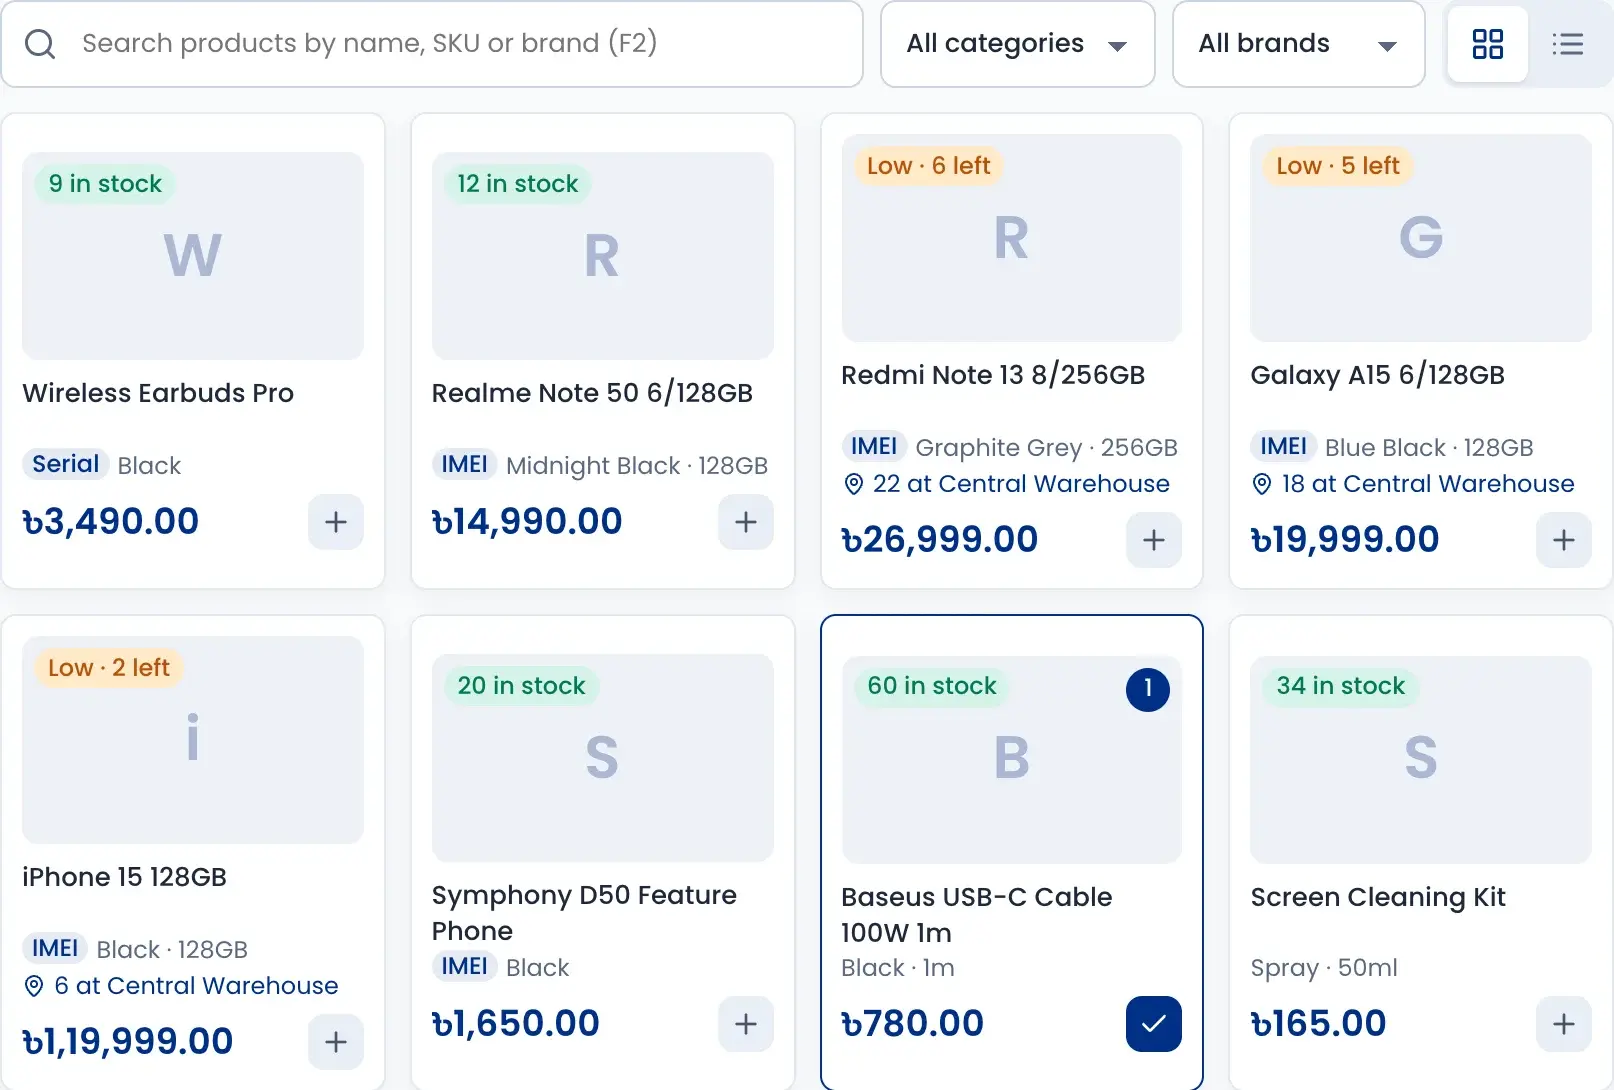Add iPhone 15 128GB with plus button
The height and width of the screenshot is (1090, 1614).
[x=336, y=1042]
